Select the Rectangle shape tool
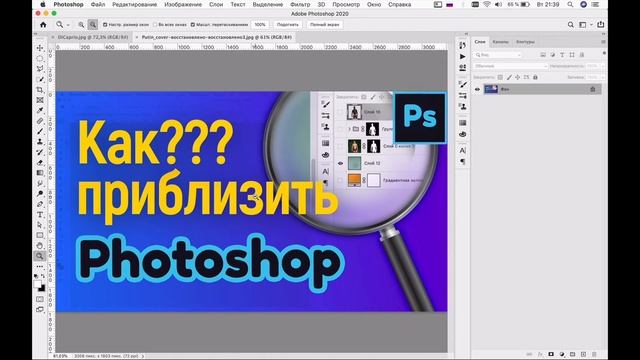Image resolution: width=640 pixels, height=360 pixels. [x=40, y=235]
